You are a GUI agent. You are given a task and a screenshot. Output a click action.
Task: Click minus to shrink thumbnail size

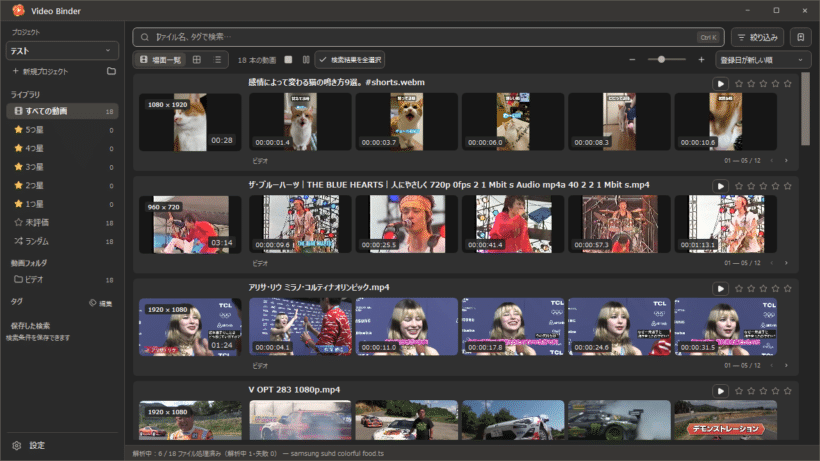[632, 60]
